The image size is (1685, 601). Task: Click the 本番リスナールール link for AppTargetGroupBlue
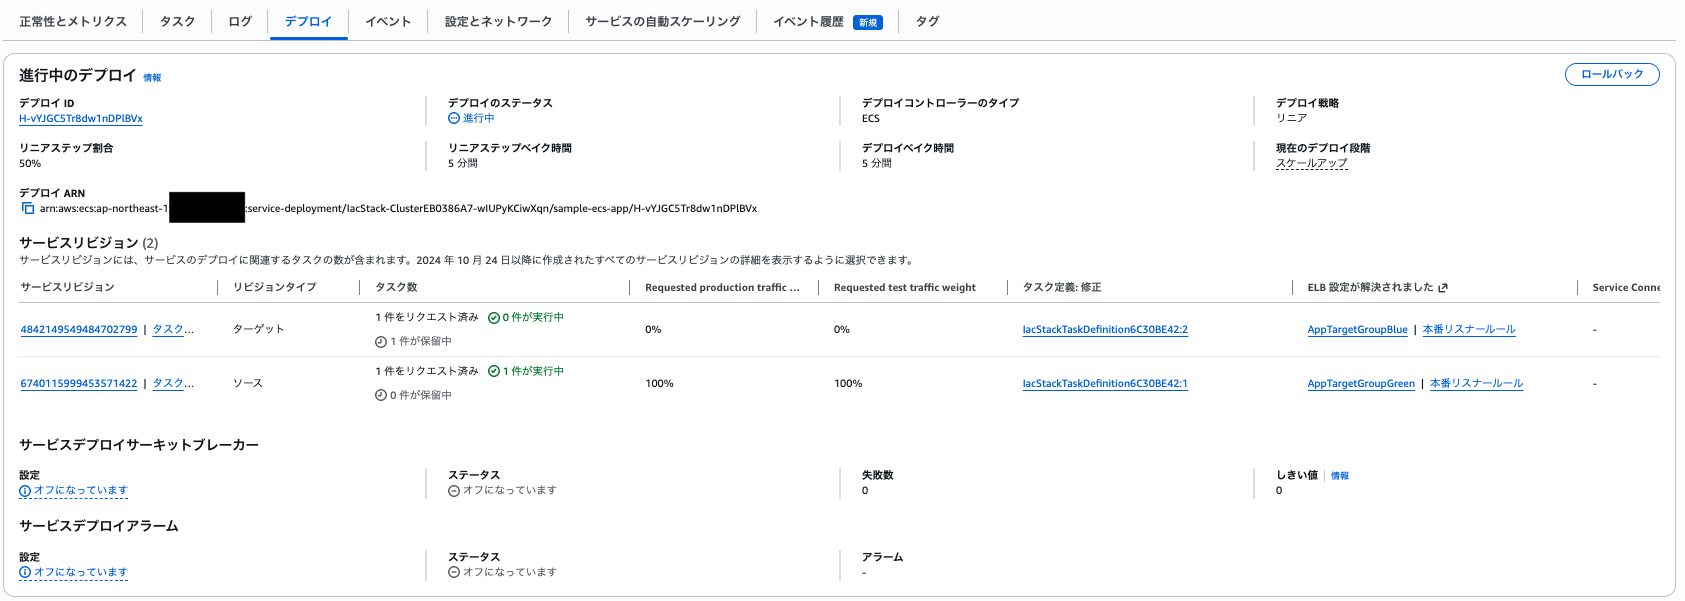point(1469,330)
